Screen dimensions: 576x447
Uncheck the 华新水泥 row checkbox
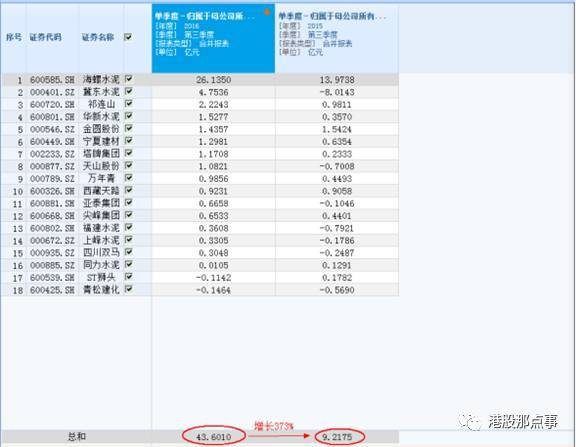(x=129, y=116)
